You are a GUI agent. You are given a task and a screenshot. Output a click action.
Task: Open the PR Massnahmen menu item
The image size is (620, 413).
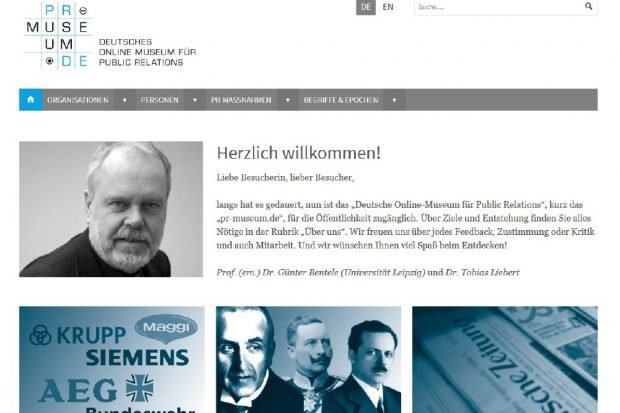241,100
